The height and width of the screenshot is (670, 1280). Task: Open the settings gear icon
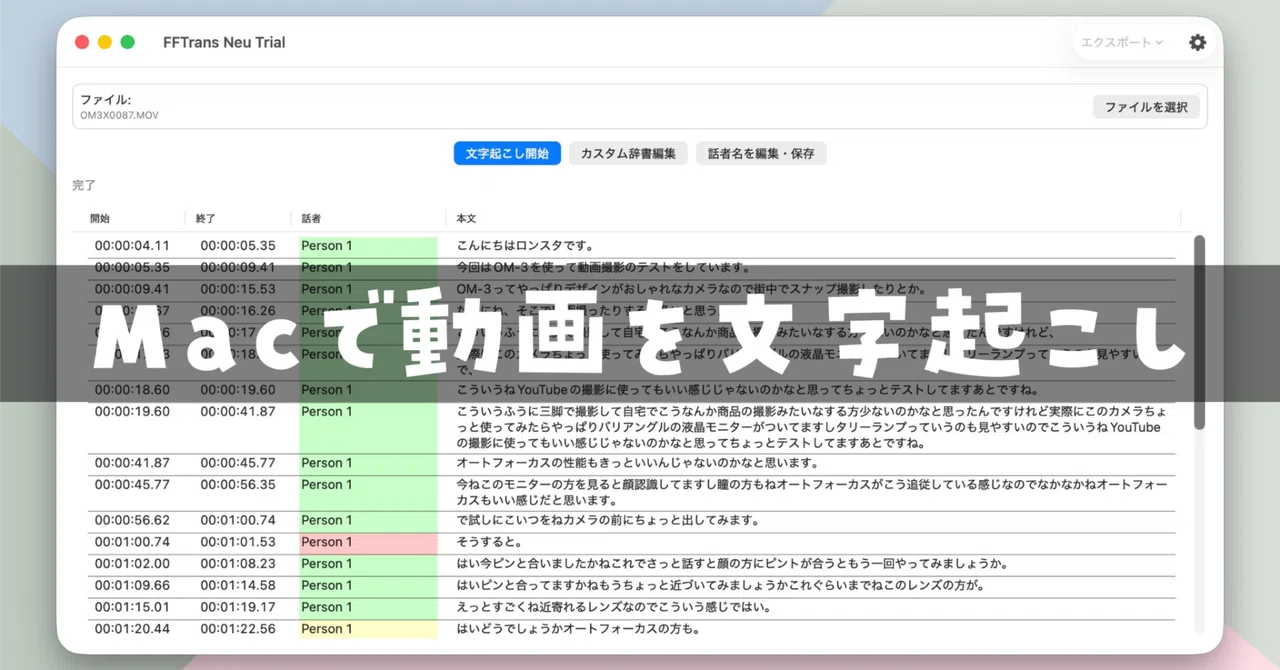[x=1197, y=43]
